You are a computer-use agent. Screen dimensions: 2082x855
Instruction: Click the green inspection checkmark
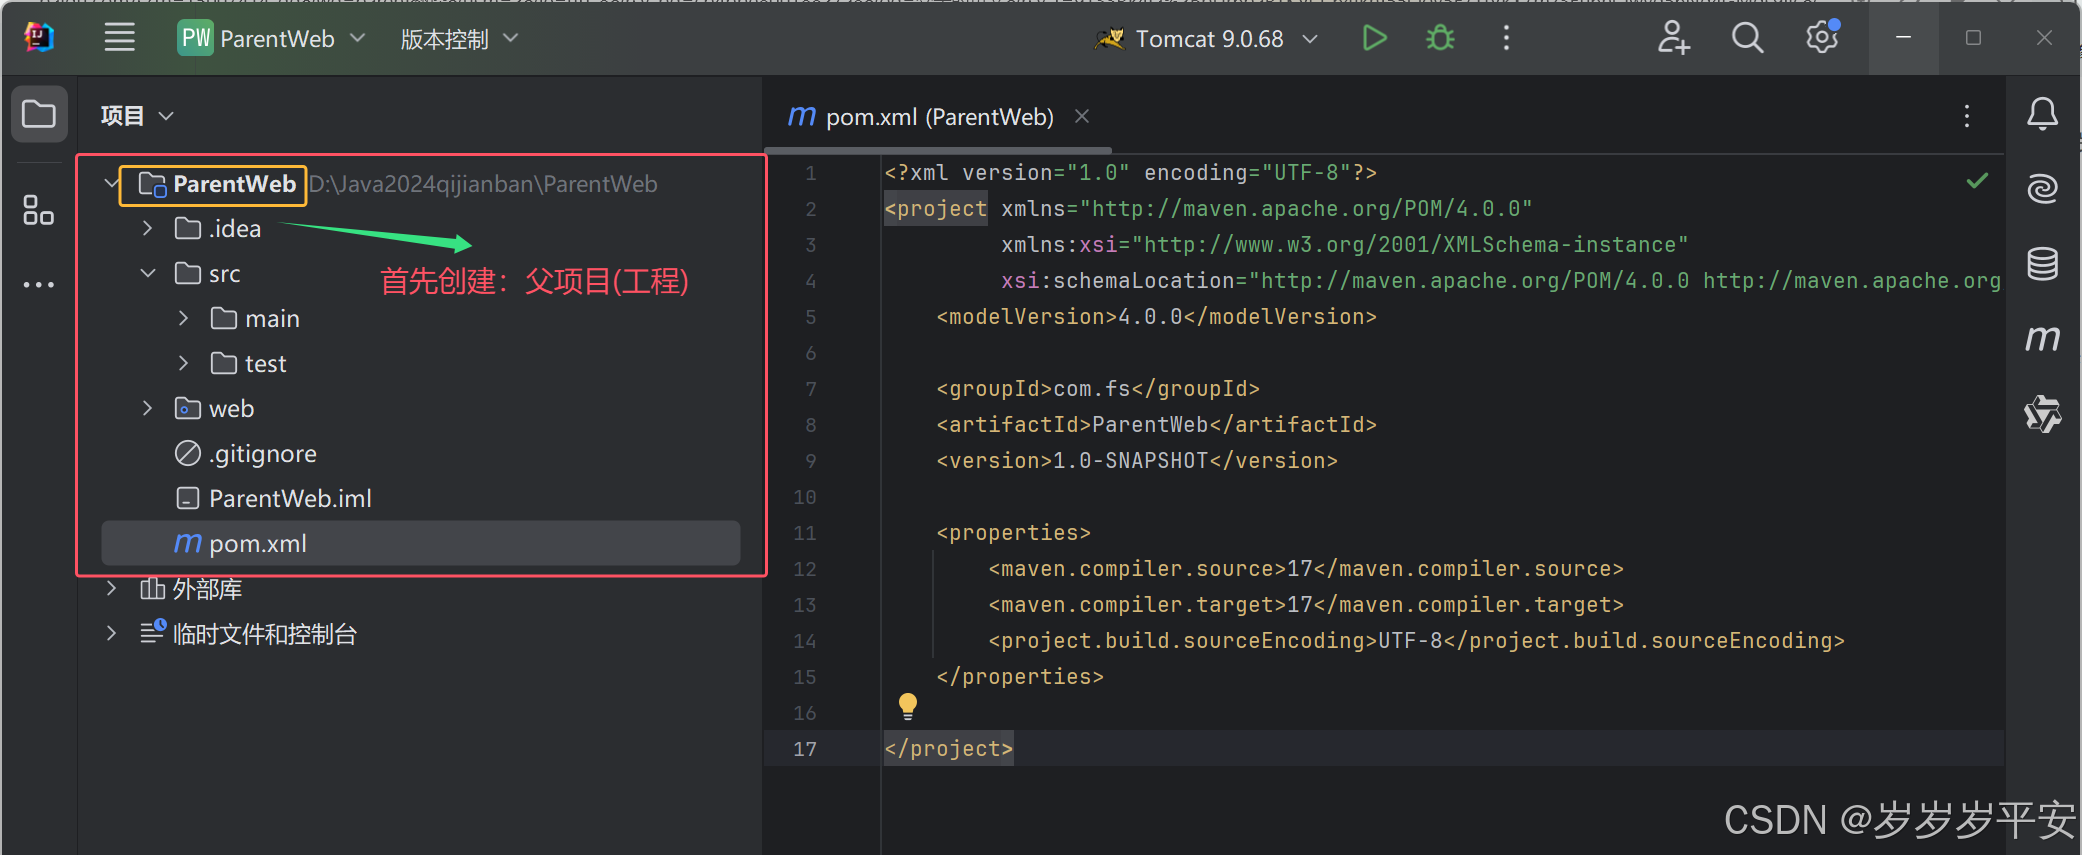1977,181
